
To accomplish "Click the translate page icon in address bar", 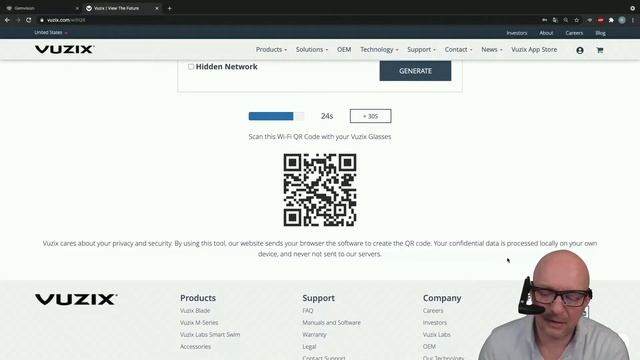I will tap(555, 20).
